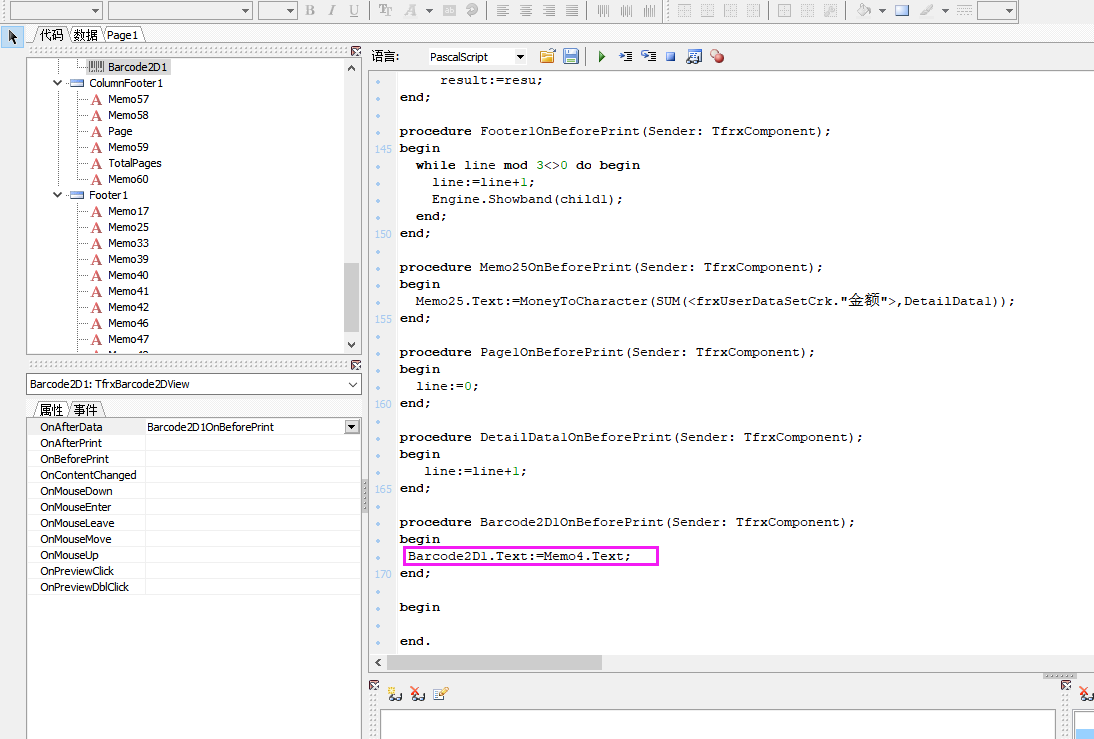Run the script with the green play icon
1094x739 pixels.
(x=601, y=57)
